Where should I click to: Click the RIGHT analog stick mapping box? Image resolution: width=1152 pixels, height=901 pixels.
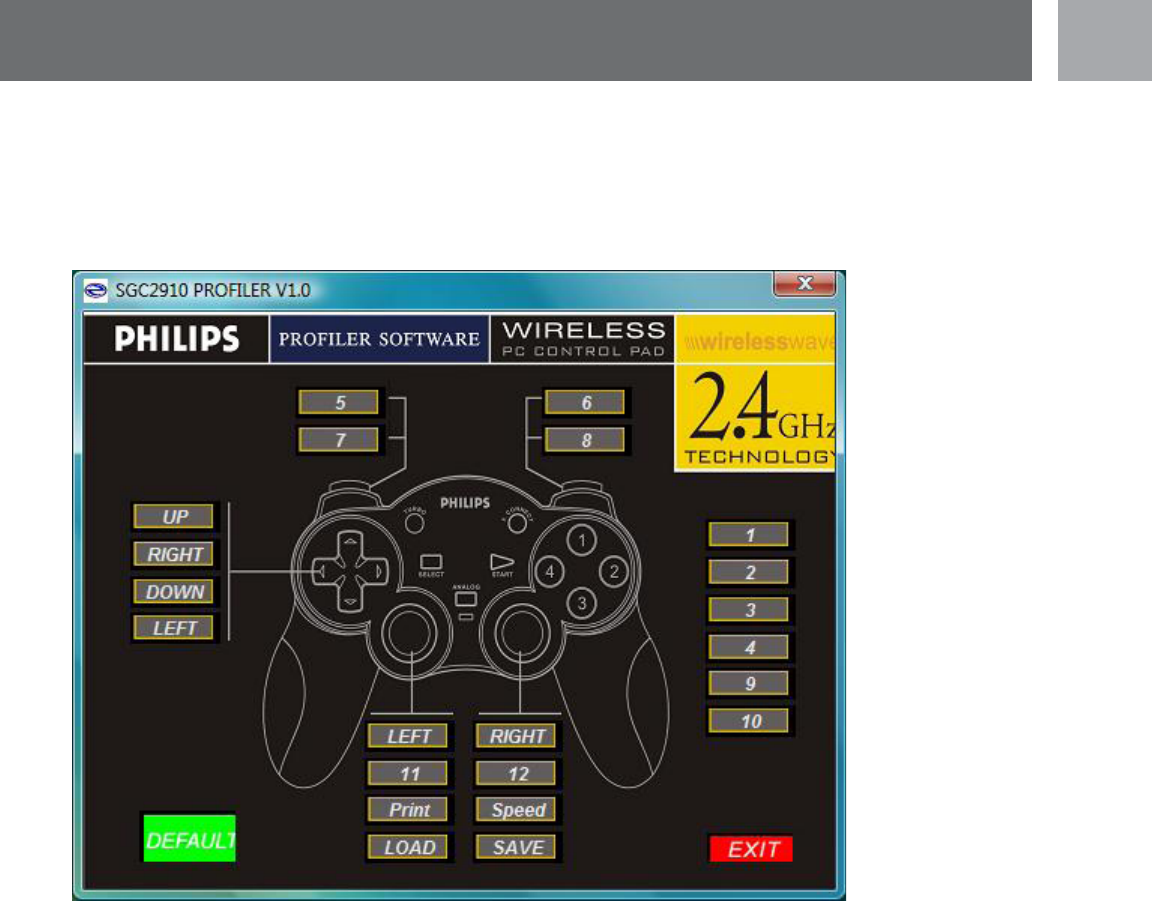coord(516,736)
